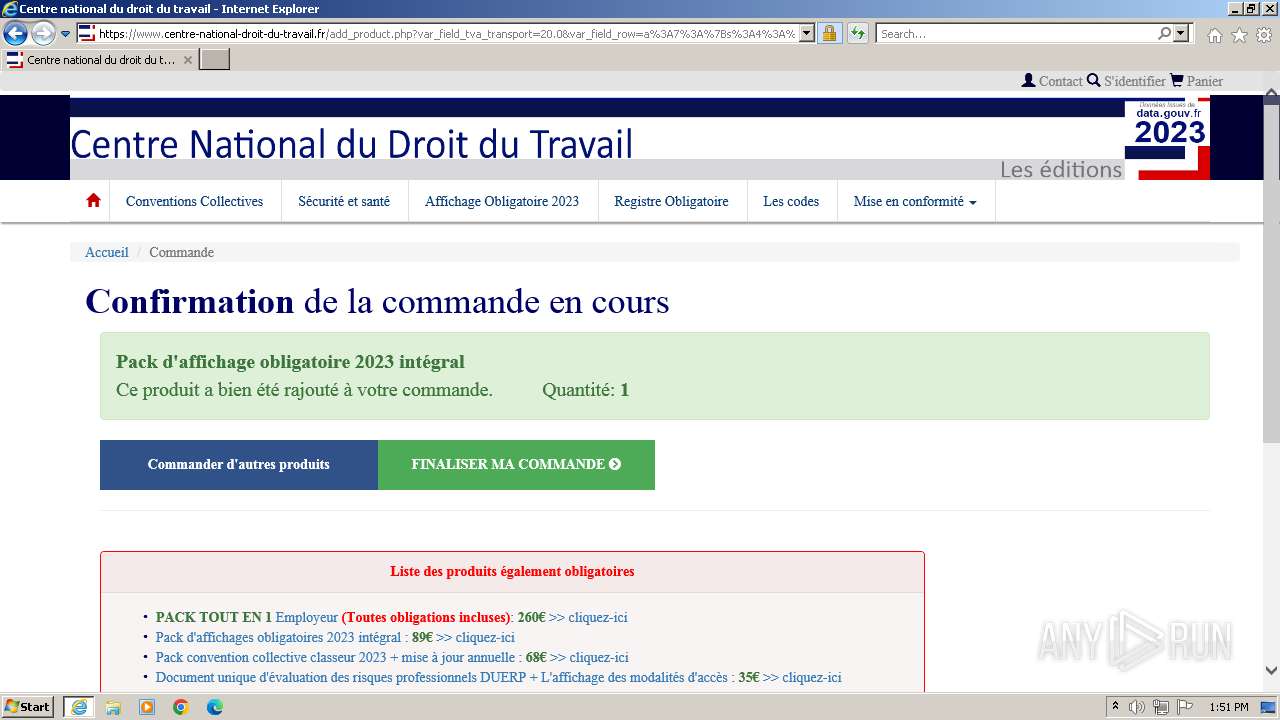Click Commander d'autres produits button

(x=239, y=465)
